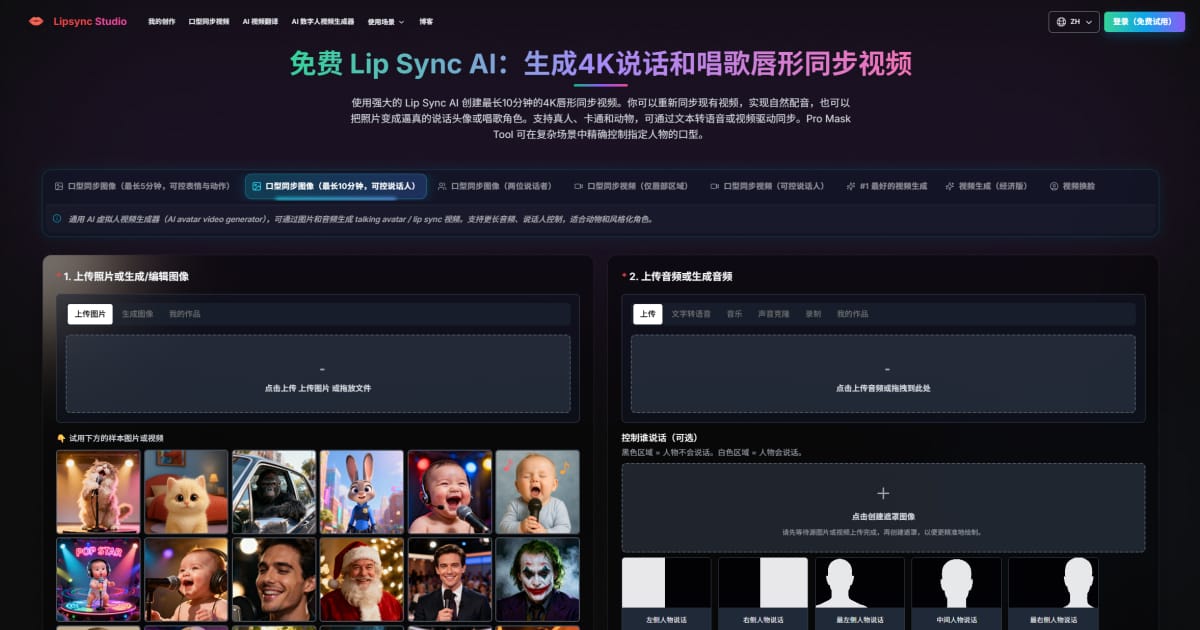Click the 点击上传音频或拖拽到此处 drop zone
The width and height of the screenshot is (1200, 630).
tap(883, 374)
